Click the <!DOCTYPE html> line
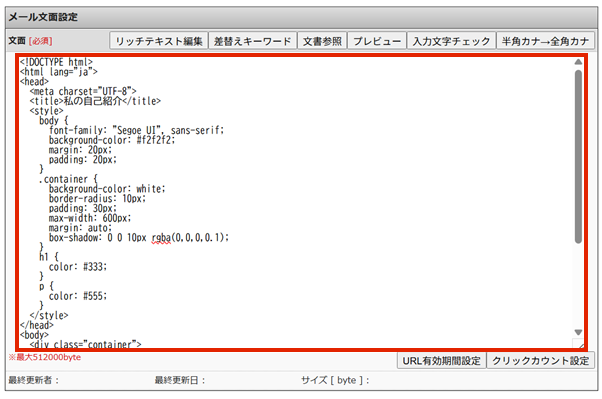The image size is (602, 399). click(56, 62)
